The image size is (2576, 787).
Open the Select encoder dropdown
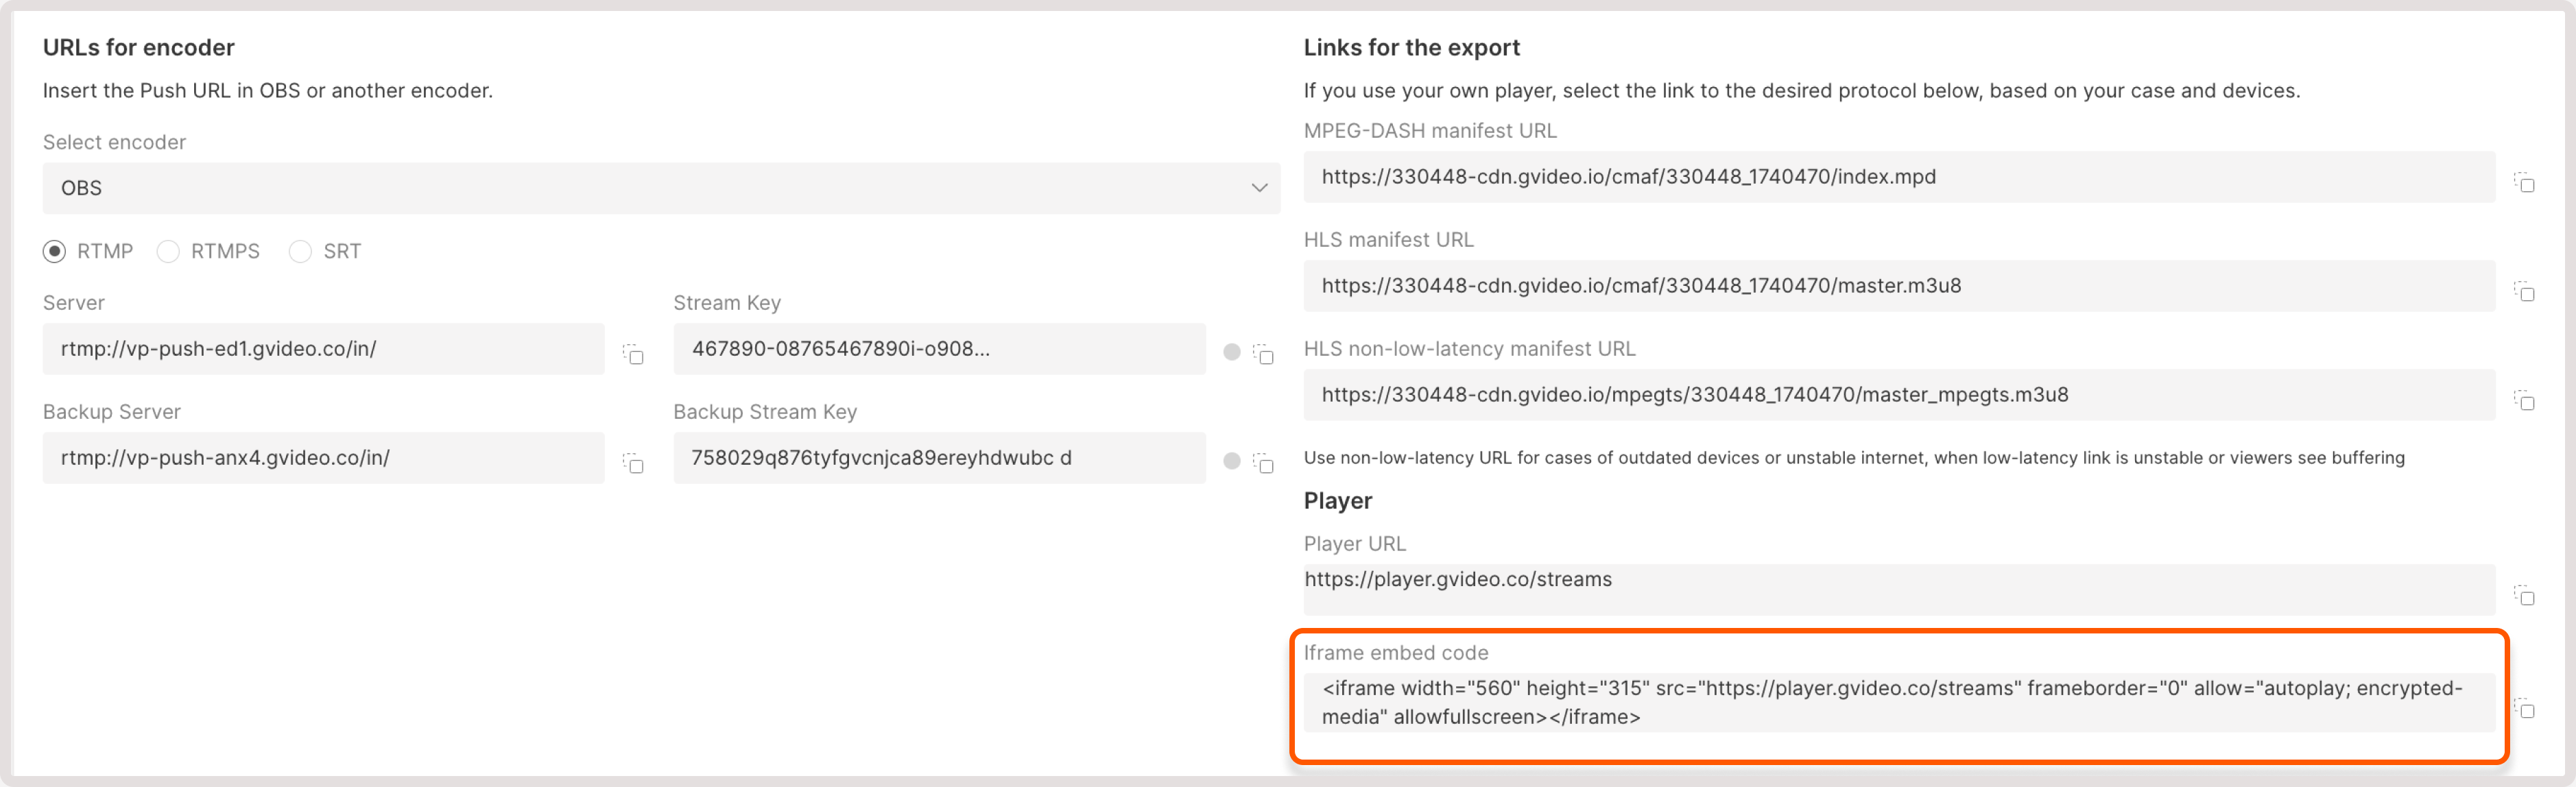tap(660, 188)
